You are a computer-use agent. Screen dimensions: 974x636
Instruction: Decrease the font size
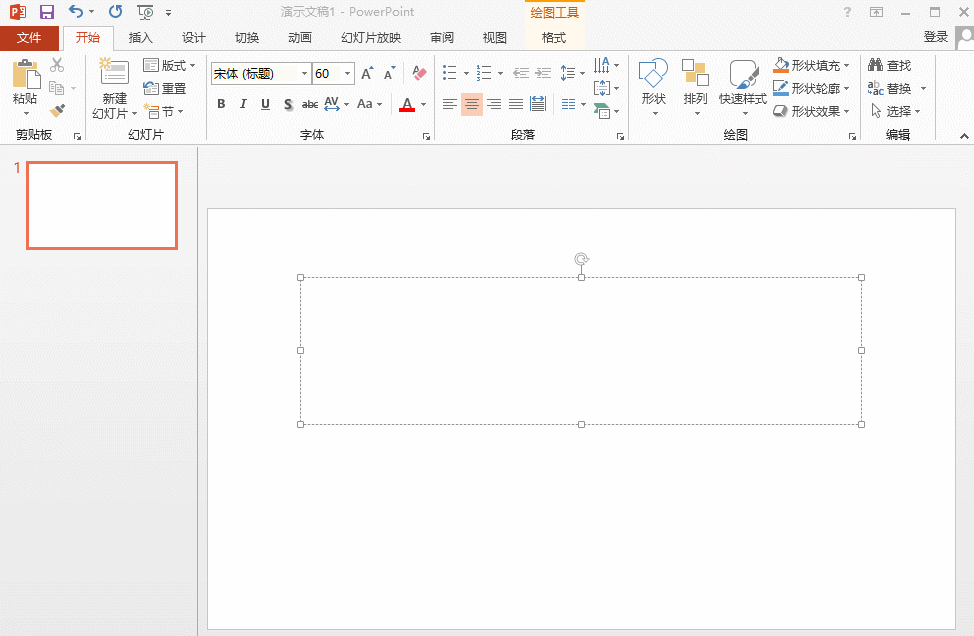click(389, 73)
